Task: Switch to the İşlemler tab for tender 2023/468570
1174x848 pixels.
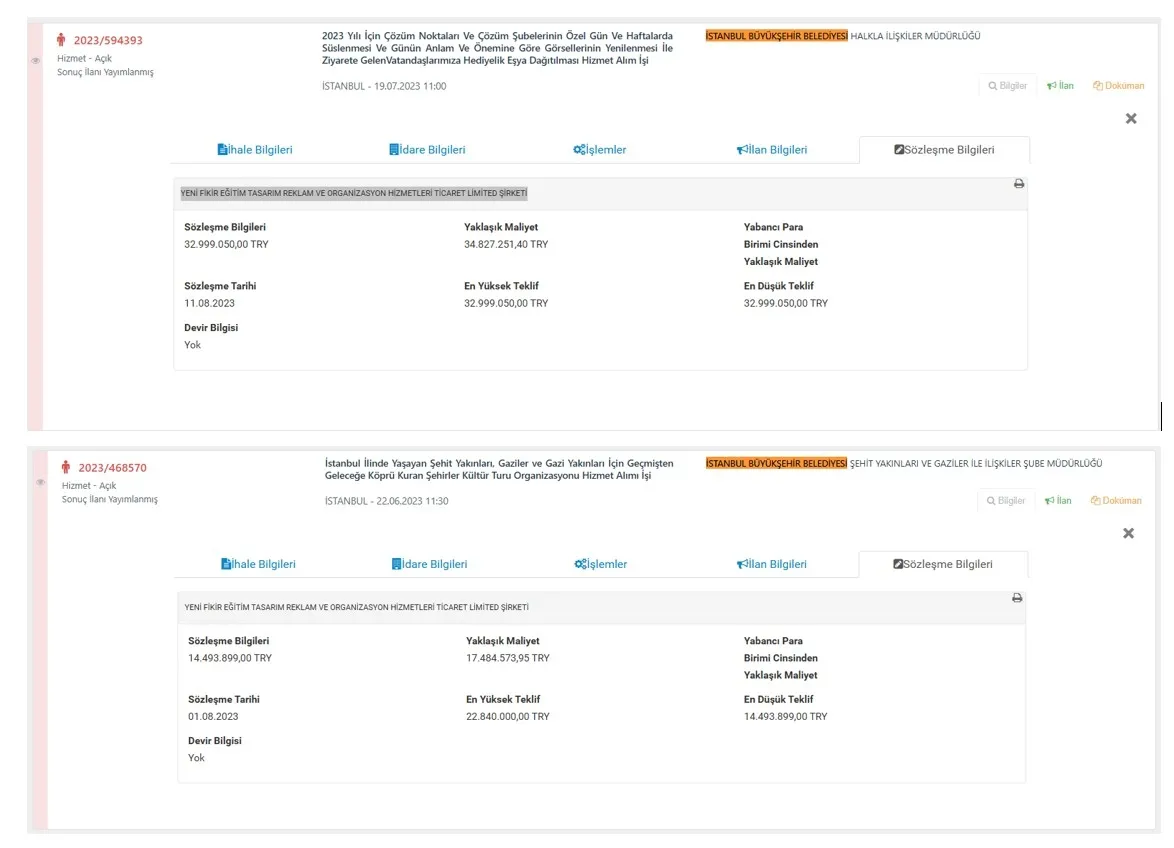Action: tap(600, 564)
